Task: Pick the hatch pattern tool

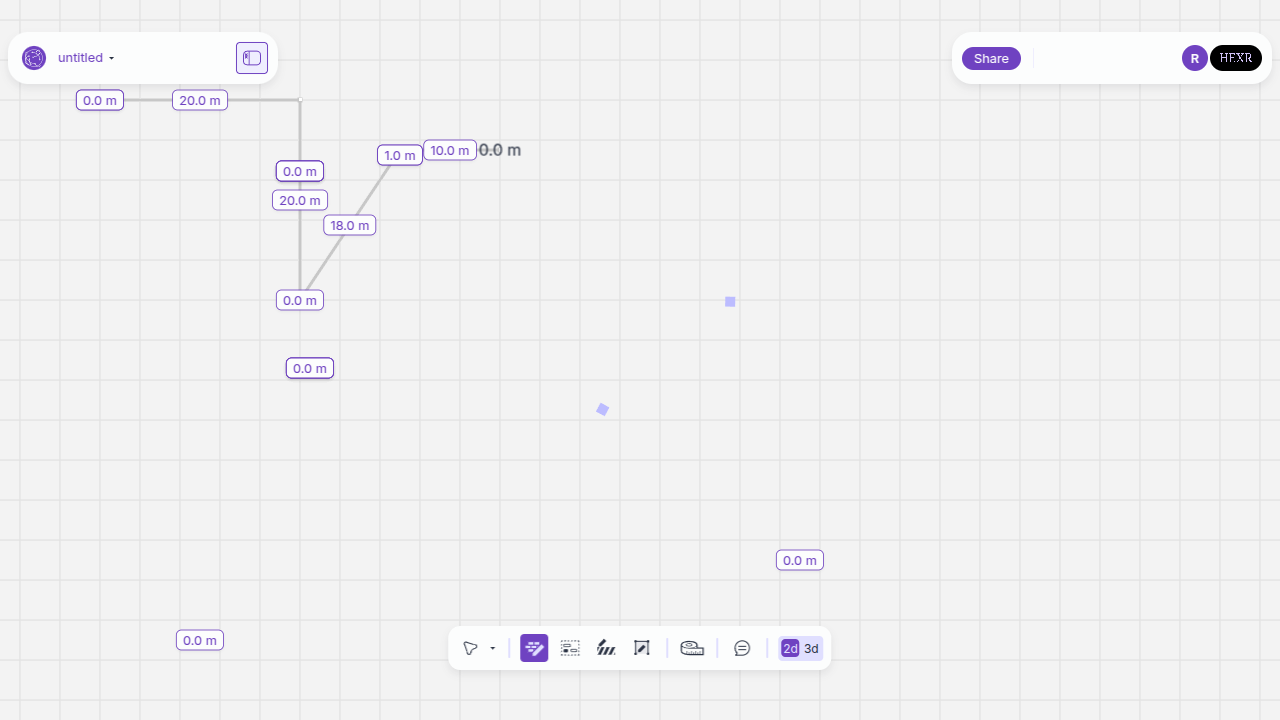Action: coord(606,648)
